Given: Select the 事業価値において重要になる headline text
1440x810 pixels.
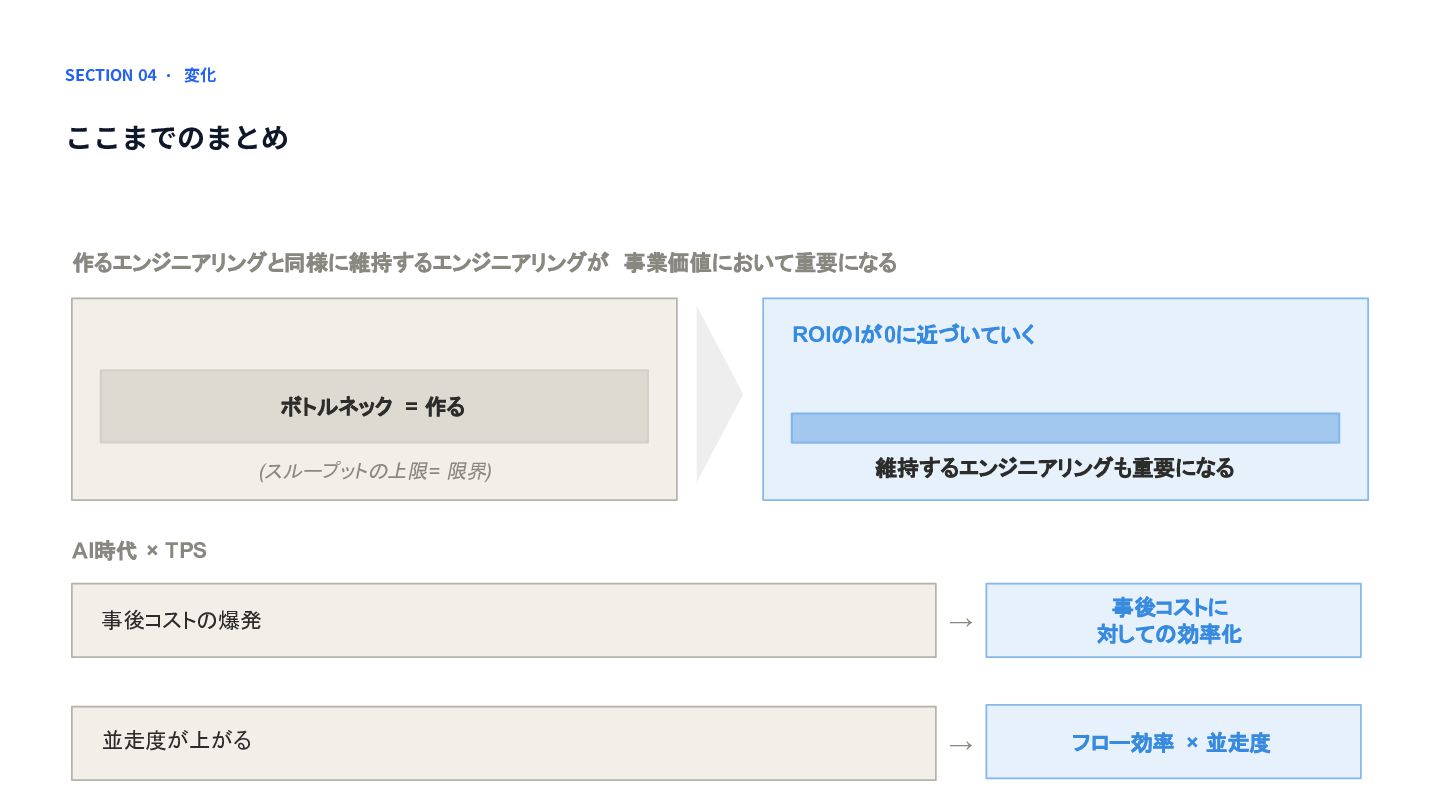Looking at the screenshot, I should click(x=760, y=263).
